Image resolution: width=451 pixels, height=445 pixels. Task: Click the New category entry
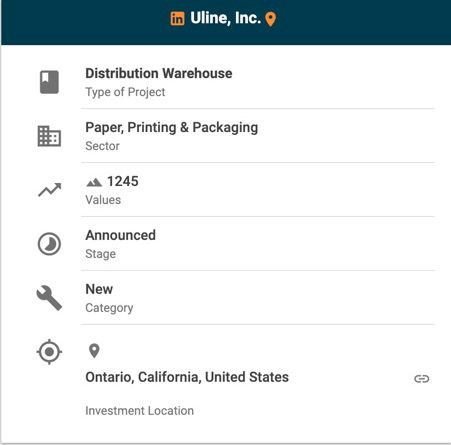(99, 289)
